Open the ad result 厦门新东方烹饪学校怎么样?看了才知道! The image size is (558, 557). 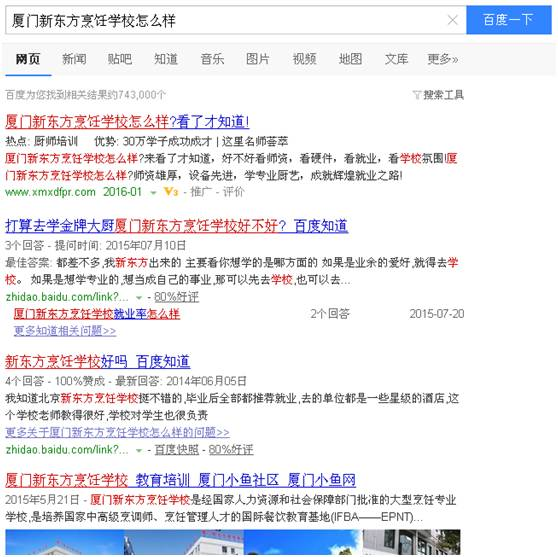coord(127,122)
